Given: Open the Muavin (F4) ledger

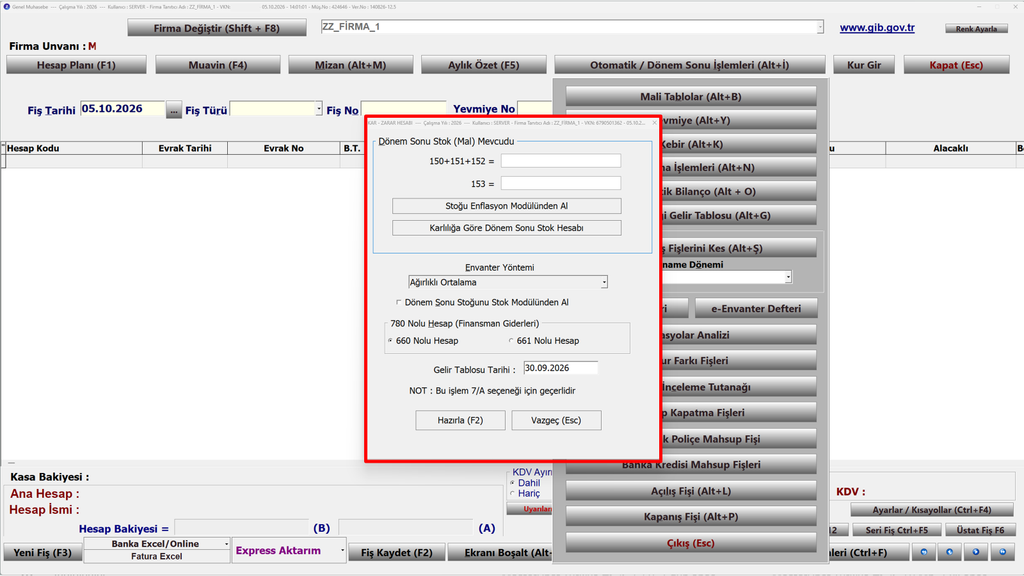Looking at the screenshot, I should coord(218,65).
